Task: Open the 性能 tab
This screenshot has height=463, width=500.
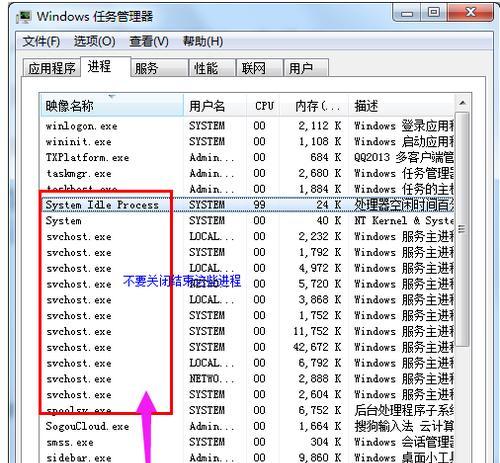Action: [x=212, y=68]
